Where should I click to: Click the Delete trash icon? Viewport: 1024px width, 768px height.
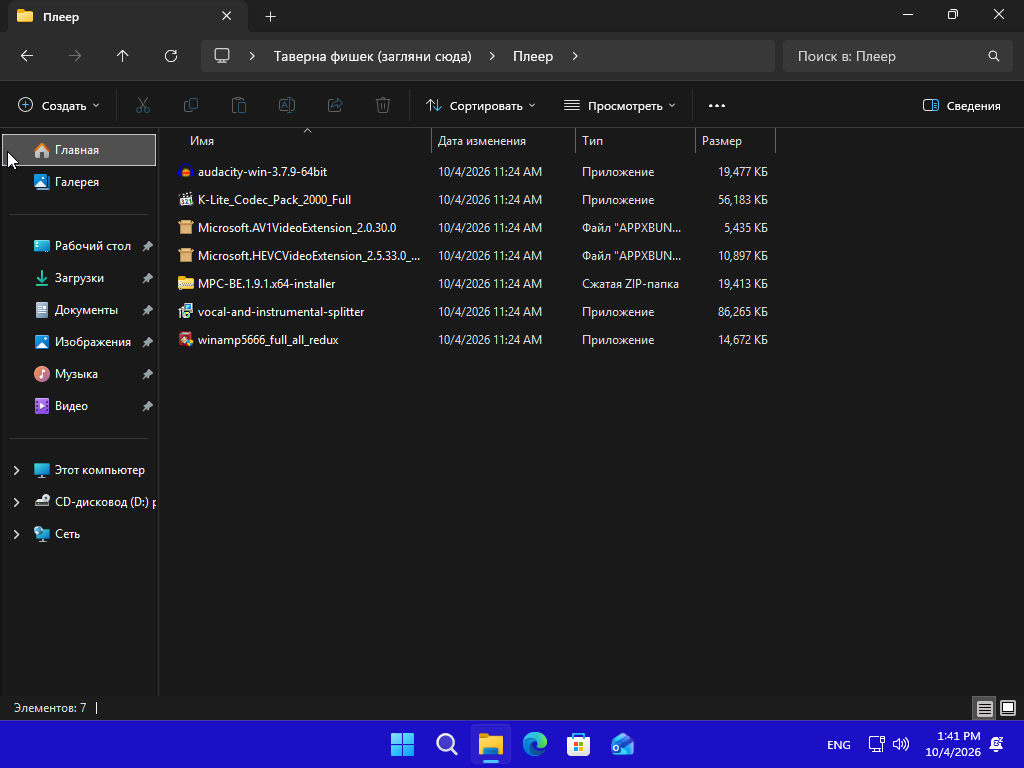[x=383, y=105]
